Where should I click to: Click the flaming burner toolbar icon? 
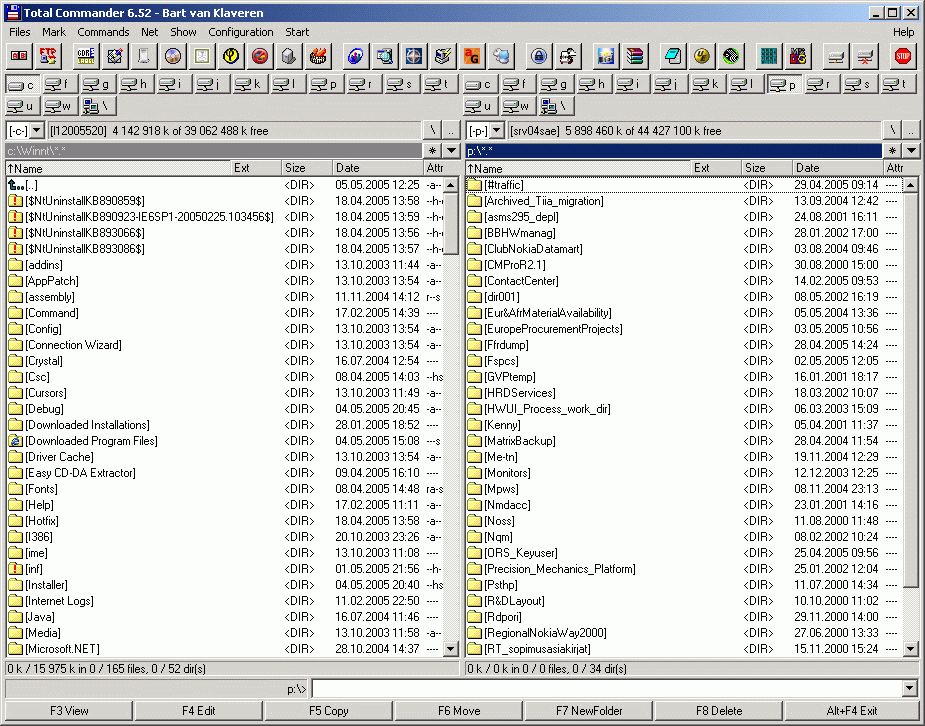point(317,56)
